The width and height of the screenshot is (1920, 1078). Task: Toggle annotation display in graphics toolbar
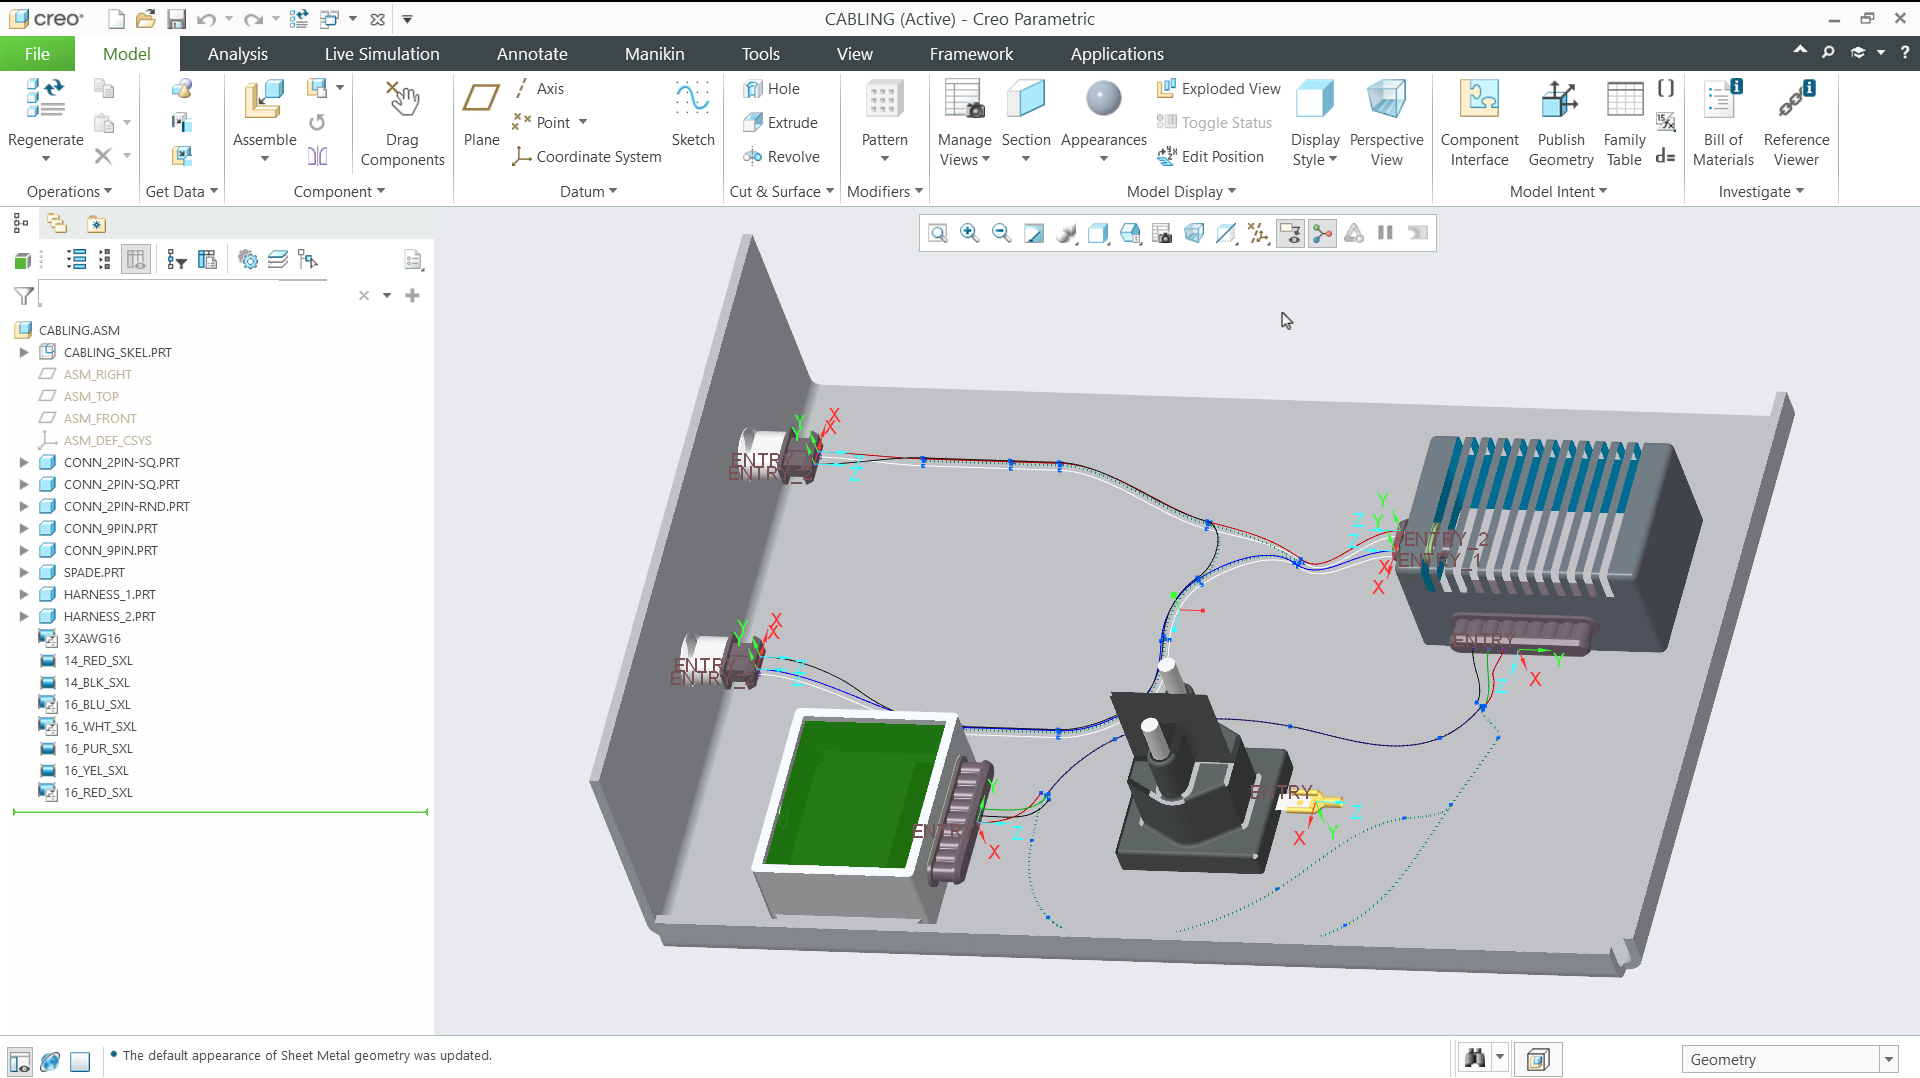pyautogui.click(x=1290, y=233)
